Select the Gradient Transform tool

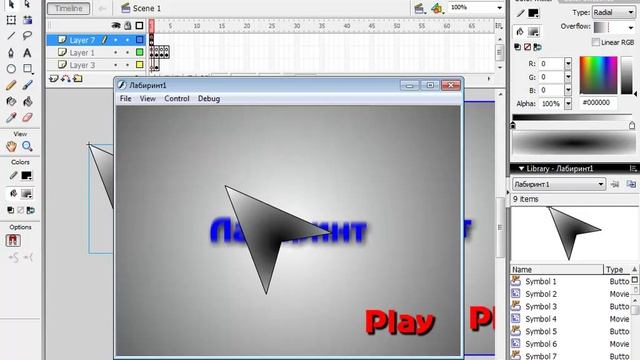pos(27,20)
